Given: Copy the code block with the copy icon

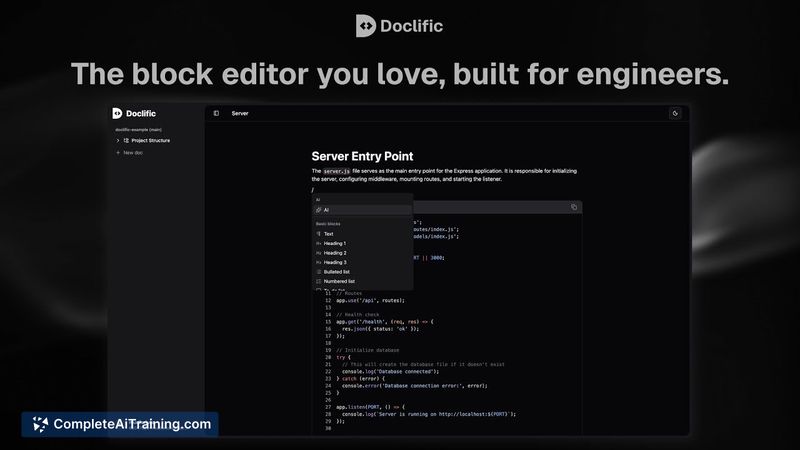Looking at the screenshot, I should point(574,207).
